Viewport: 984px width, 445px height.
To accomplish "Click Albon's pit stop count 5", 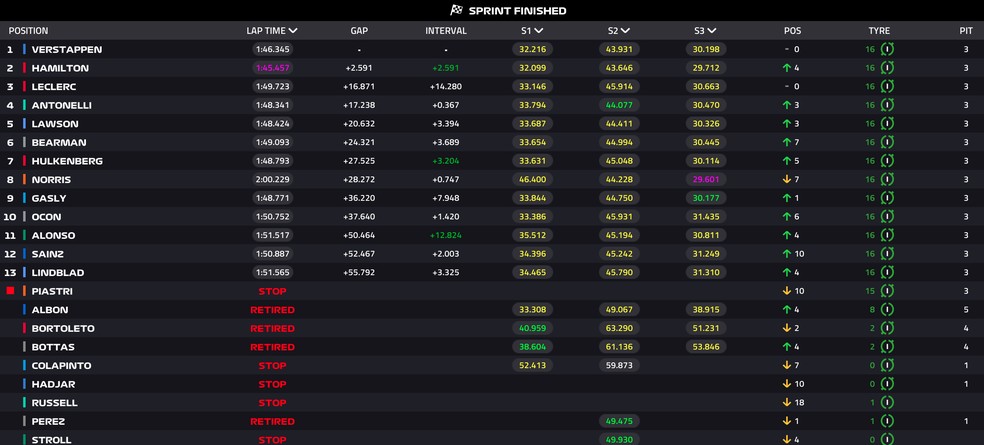I will pyautogui.click(x=966, y=309).
